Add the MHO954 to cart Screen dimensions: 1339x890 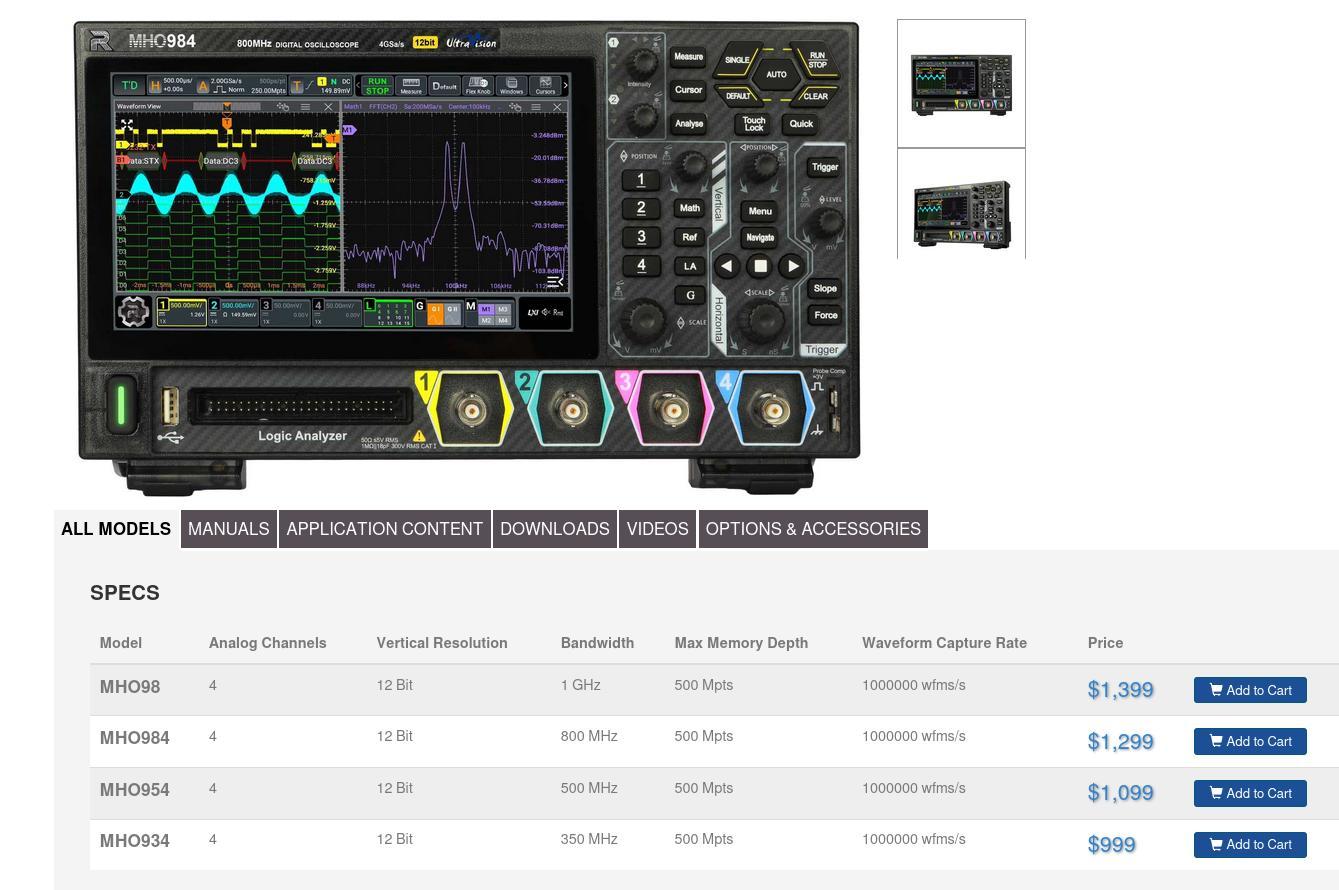[1249, 793]
